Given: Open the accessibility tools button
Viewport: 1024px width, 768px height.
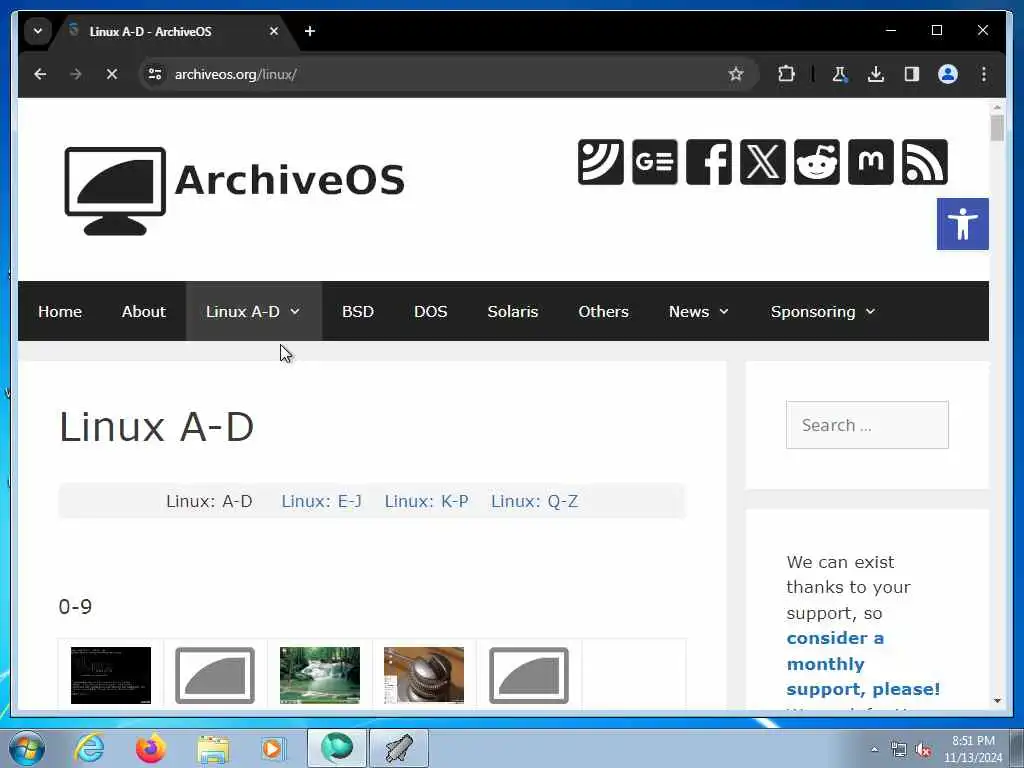Looking at the screenshot, I should [x=963, y=224].
